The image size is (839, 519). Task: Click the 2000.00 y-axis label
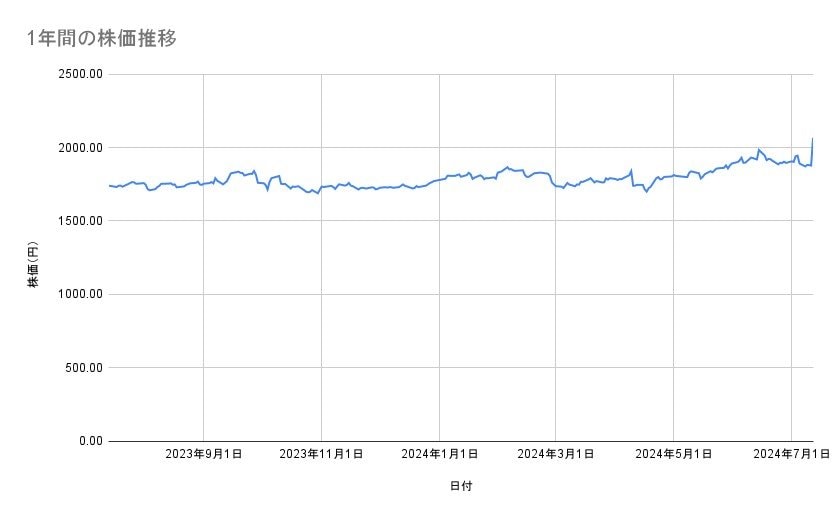pyautogui.click(x=78, y=148)
